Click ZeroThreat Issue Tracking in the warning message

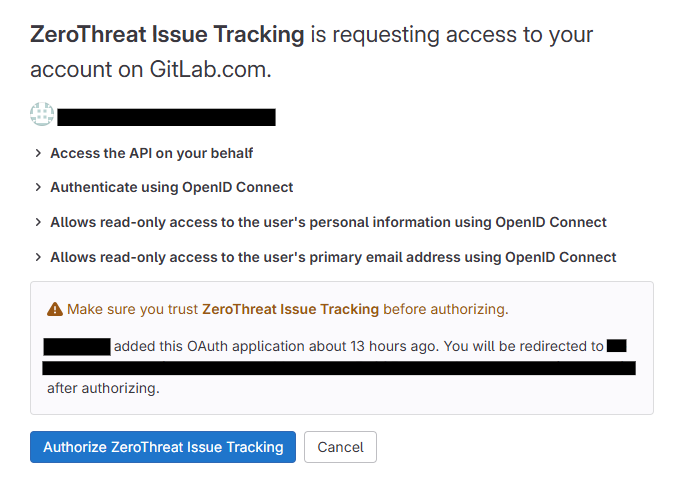[x=290, y=309]
